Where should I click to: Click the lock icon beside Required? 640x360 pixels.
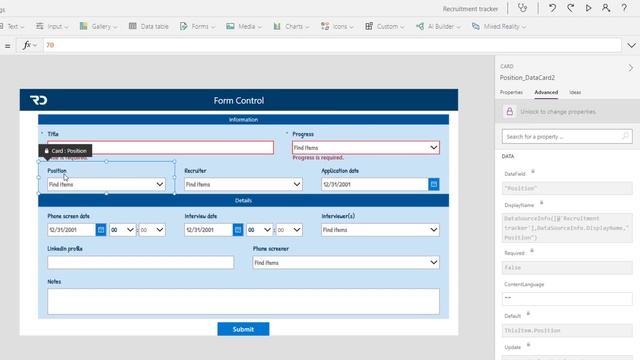coord(532,251)
